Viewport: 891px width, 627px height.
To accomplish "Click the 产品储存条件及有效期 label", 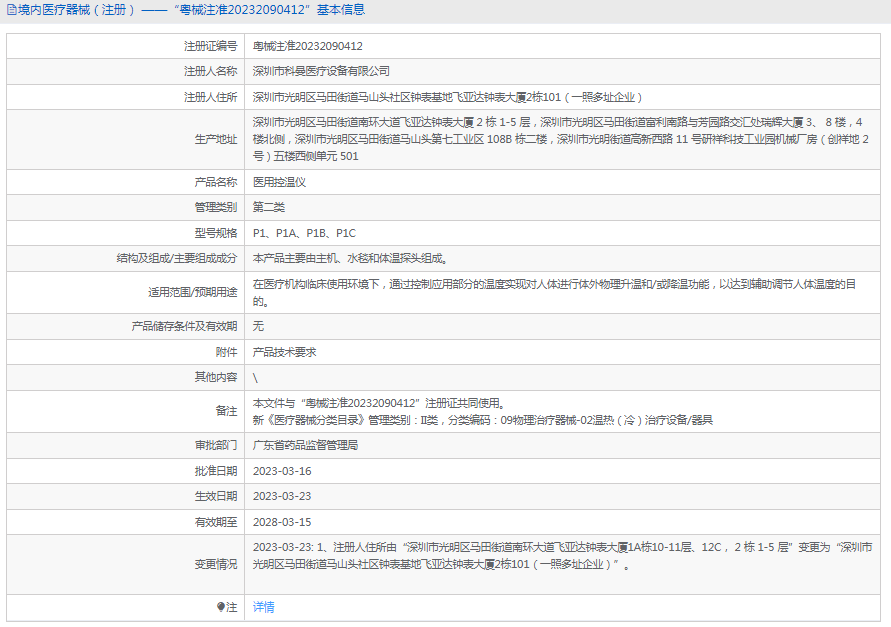I will [184, 326].
